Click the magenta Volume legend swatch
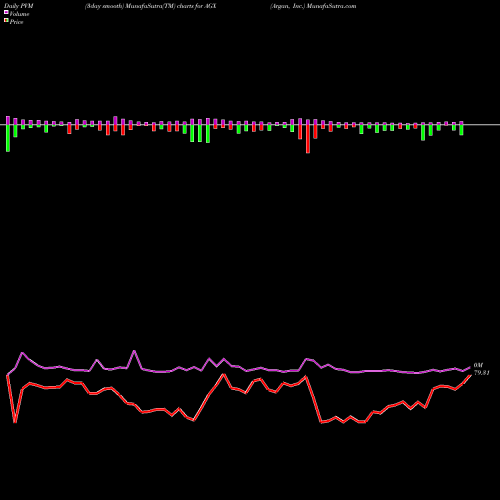 point(6,12)
